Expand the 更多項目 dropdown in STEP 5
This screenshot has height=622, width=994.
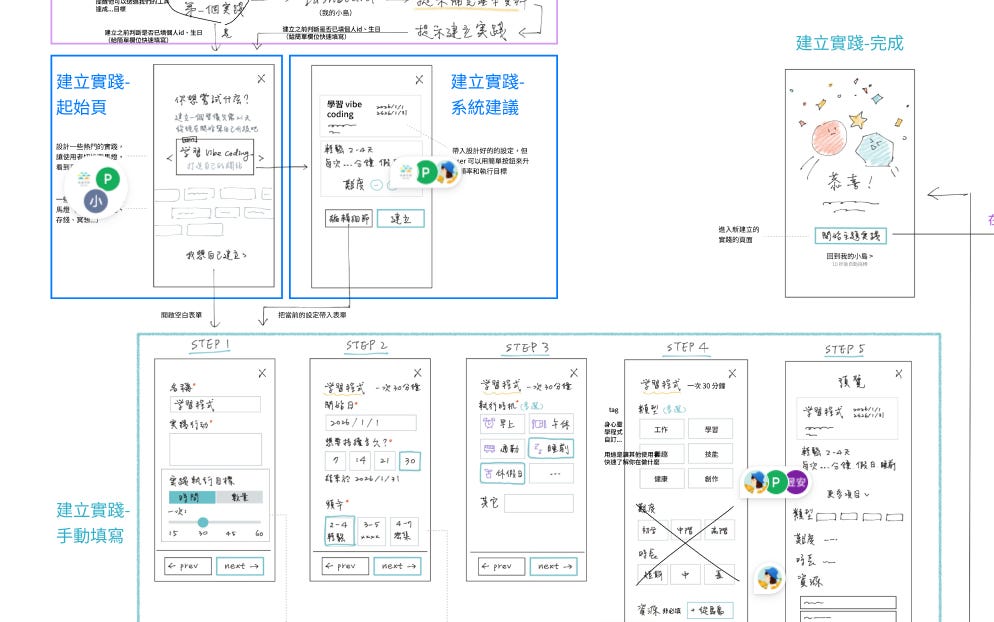pos(848,494)
